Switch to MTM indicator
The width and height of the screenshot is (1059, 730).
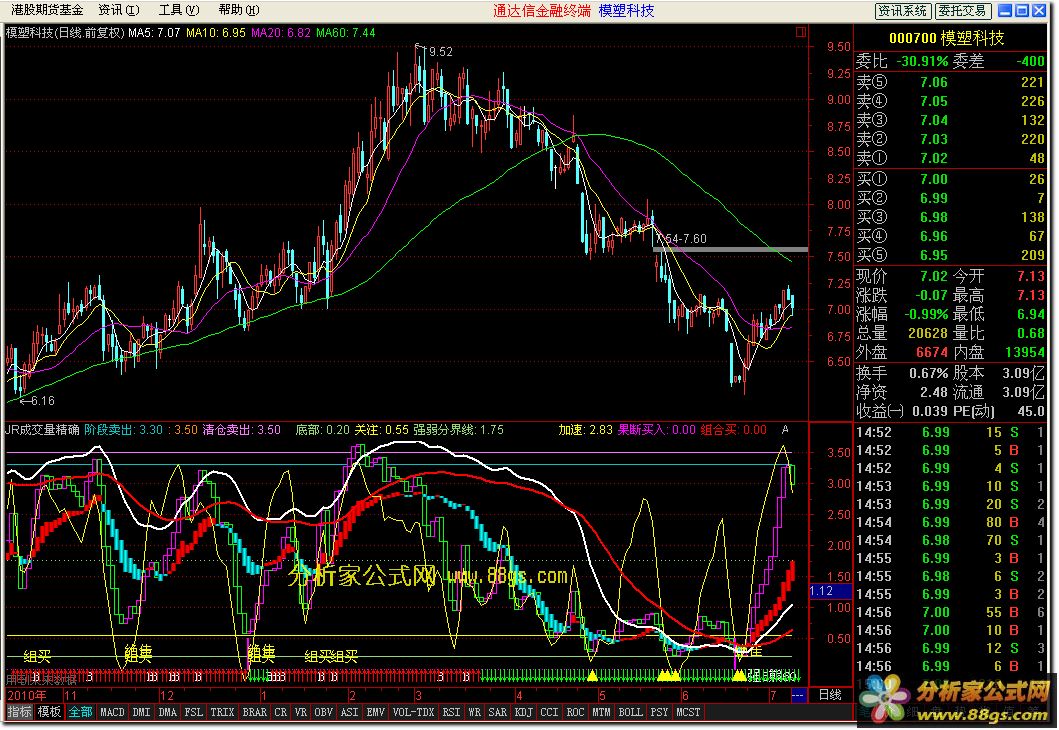[601, 712]
